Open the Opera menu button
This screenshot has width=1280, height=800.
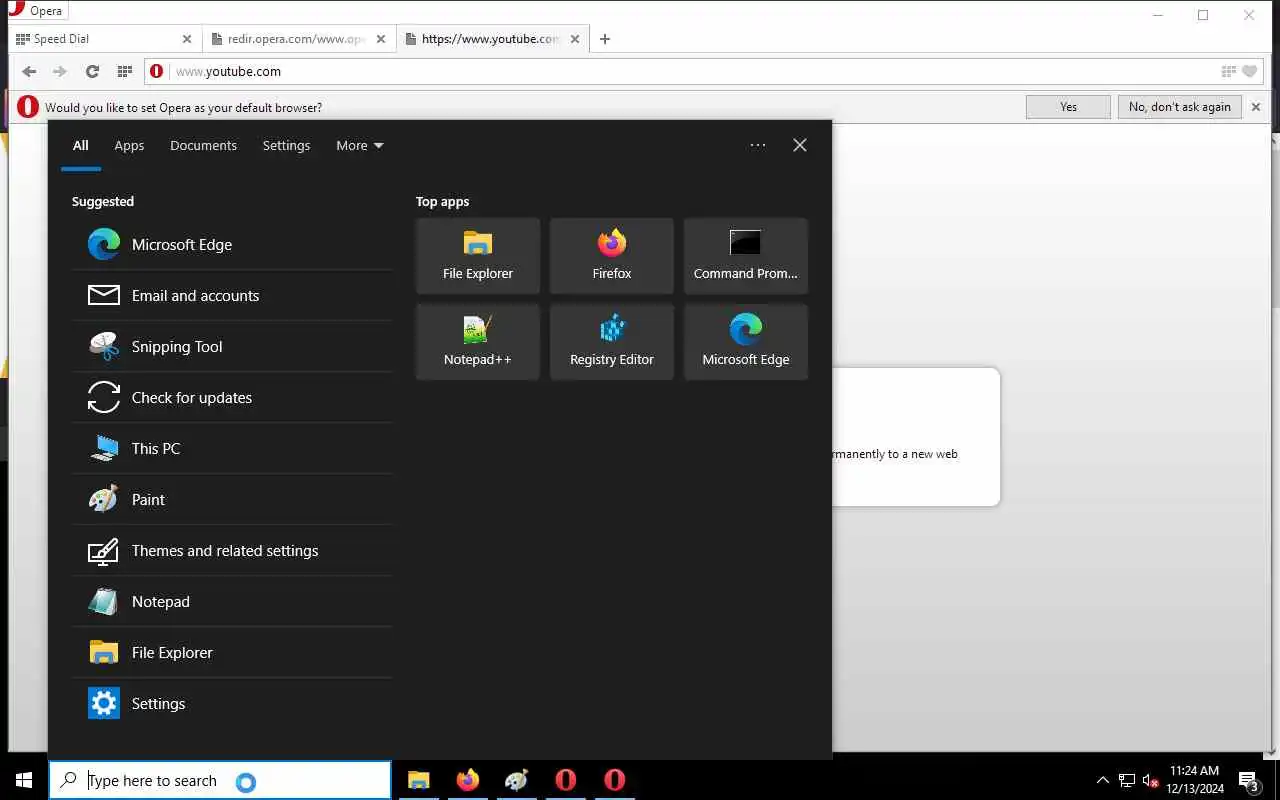(x=36, y=11)
